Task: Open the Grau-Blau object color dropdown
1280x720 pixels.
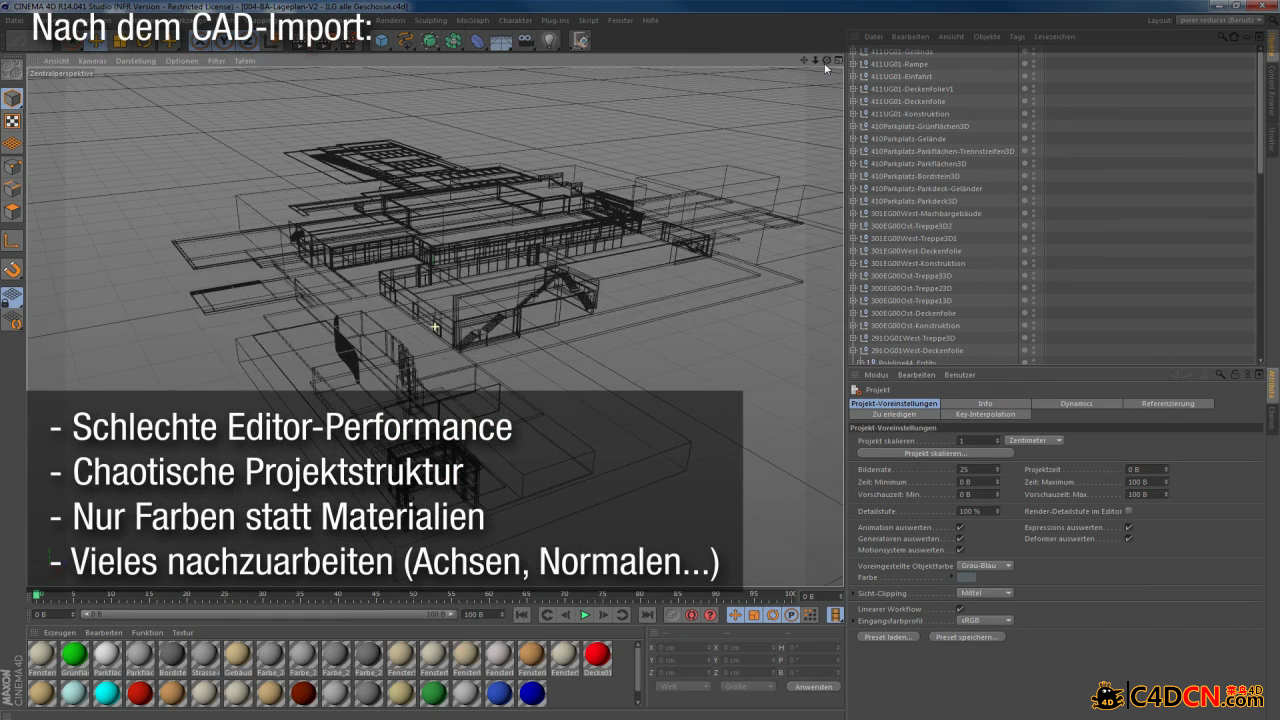Action: (x=985, y=566)
